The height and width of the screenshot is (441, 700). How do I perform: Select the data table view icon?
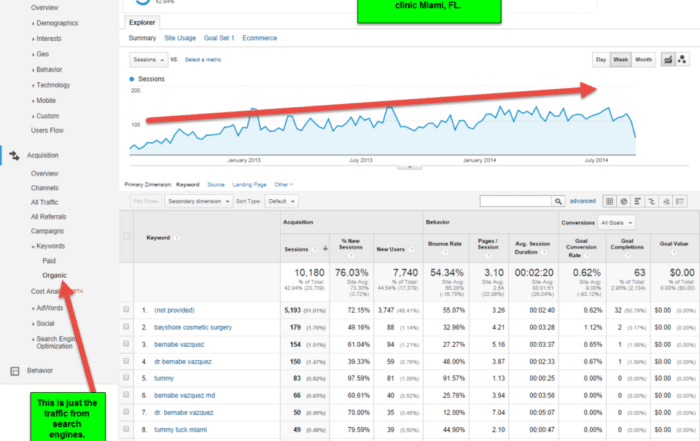pos(611,201)
